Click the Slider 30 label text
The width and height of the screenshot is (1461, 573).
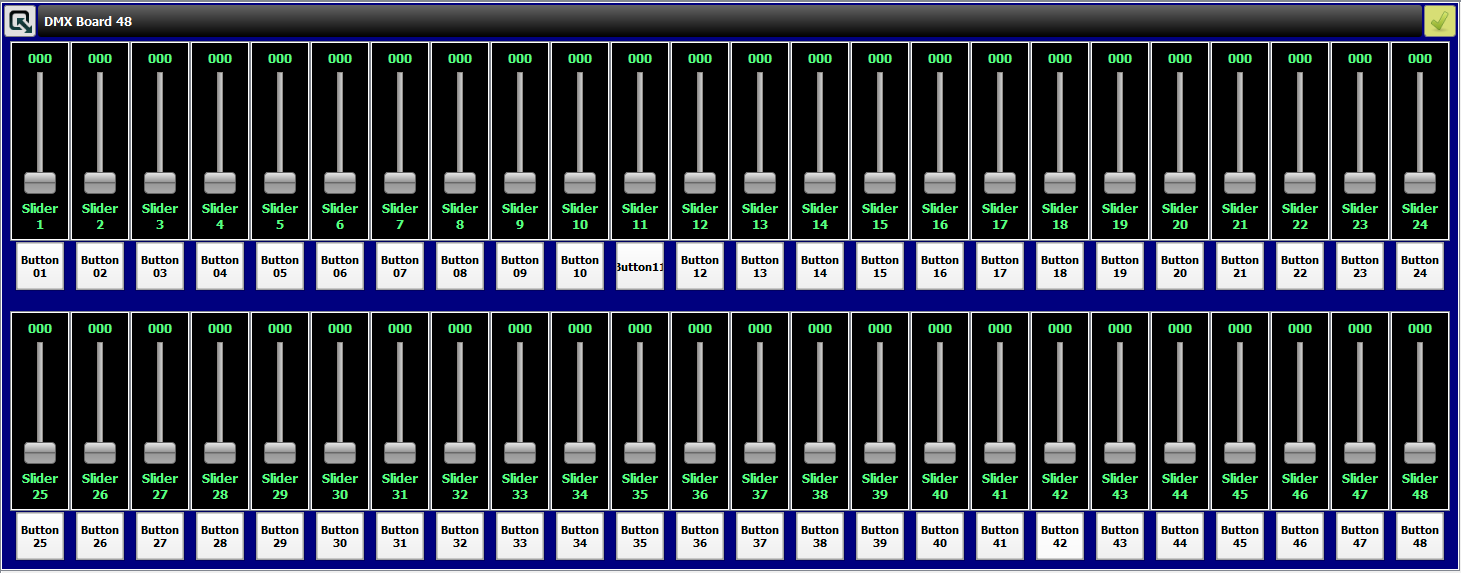click(x=340, y=486)
